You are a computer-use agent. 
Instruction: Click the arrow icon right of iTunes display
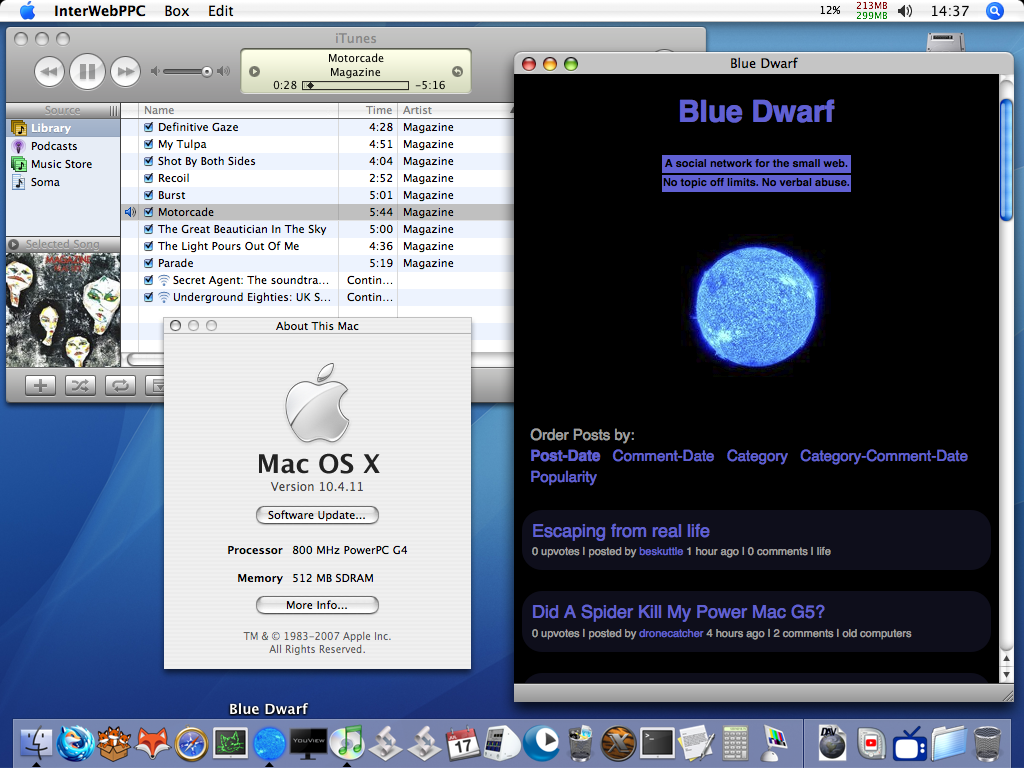(x=457, y=71)
